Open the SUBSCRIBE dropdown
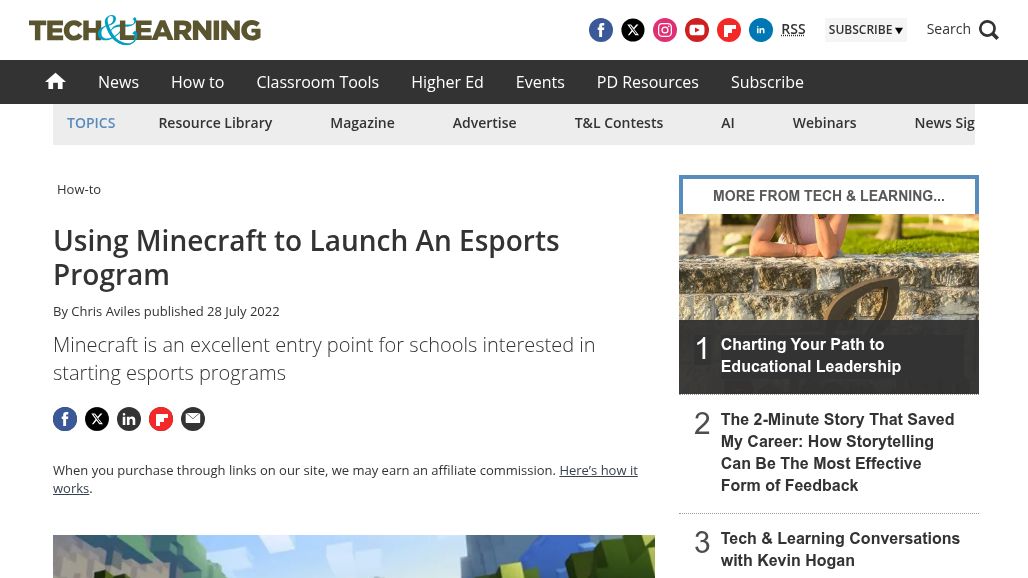Viewport: 1028px width, 578px height. (865, 29)
